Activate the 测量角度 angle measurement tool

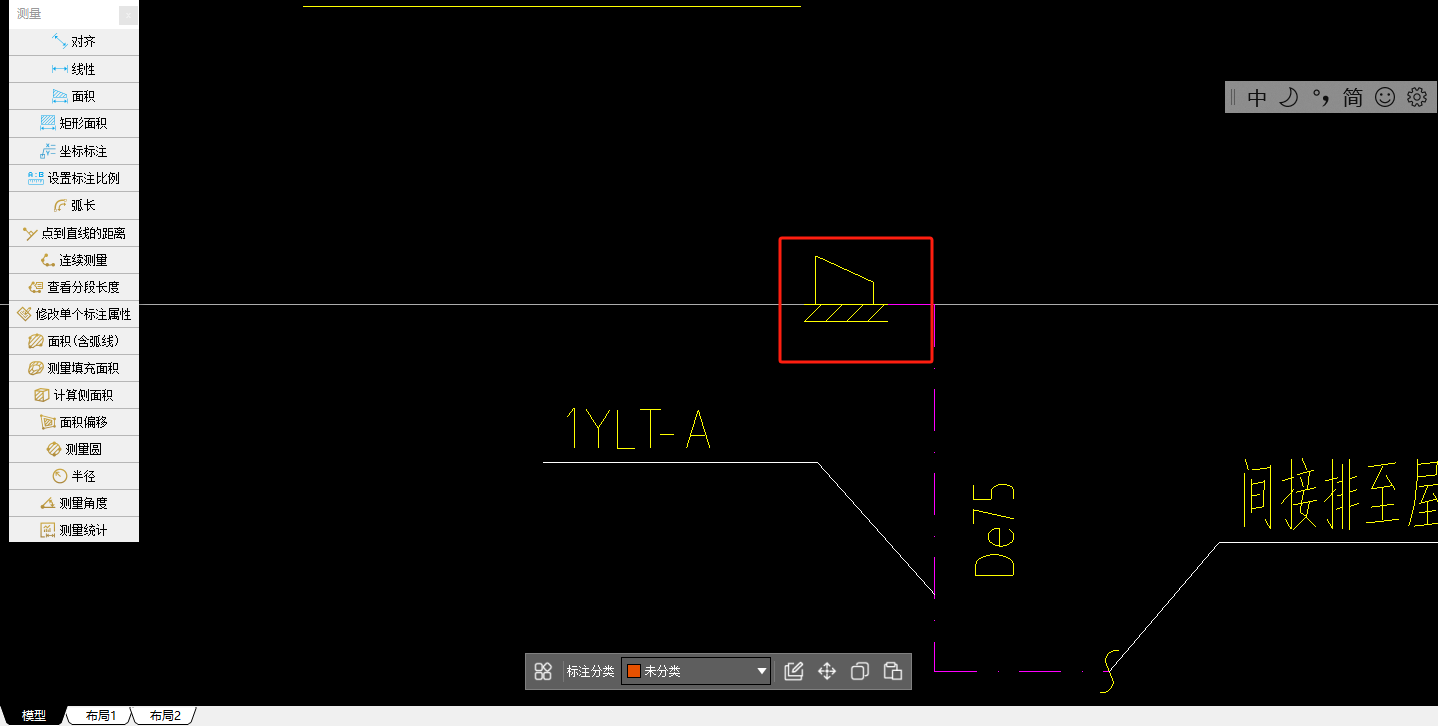pyautogui.click(x=74, y=503)
